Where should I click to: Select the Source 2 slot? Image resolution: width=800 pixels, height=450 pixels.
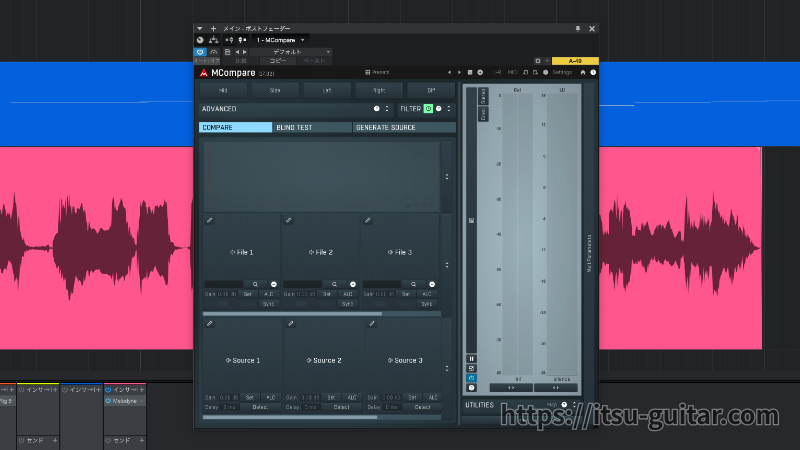click(324, 360)
